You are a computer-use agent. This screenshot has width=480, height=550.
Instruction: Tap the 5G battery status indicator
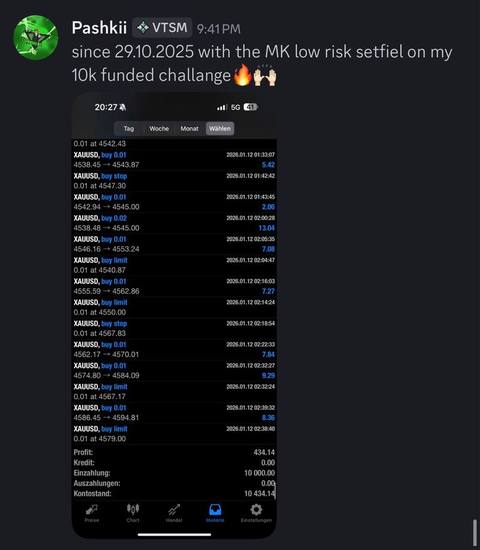(x=250, y=107)
